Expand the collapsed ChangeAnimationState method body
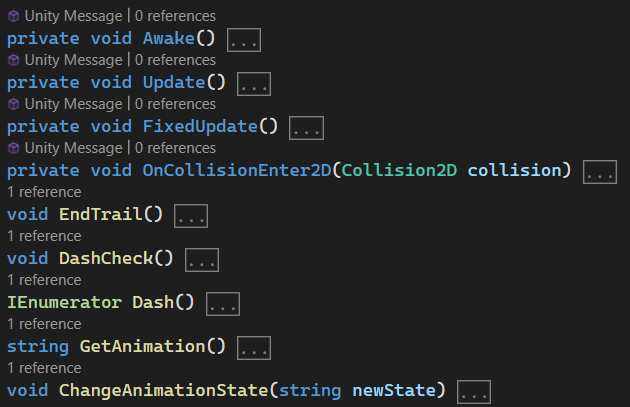Screen dimensions: 630x407 tap(474, 392)
